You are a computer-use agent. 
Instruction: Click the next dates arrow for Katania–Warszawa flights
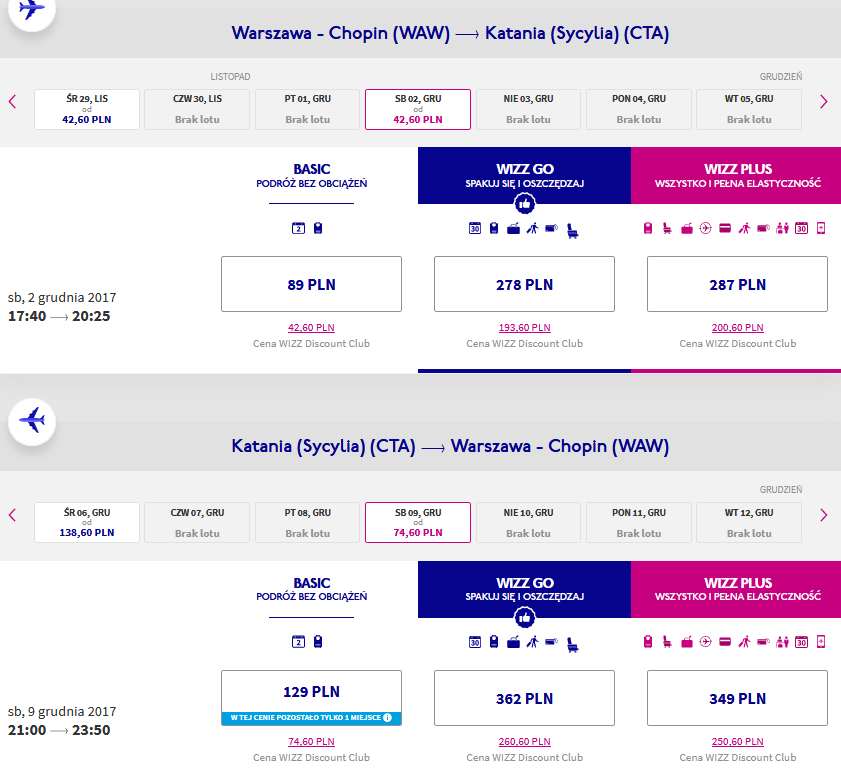pos(824,515)
